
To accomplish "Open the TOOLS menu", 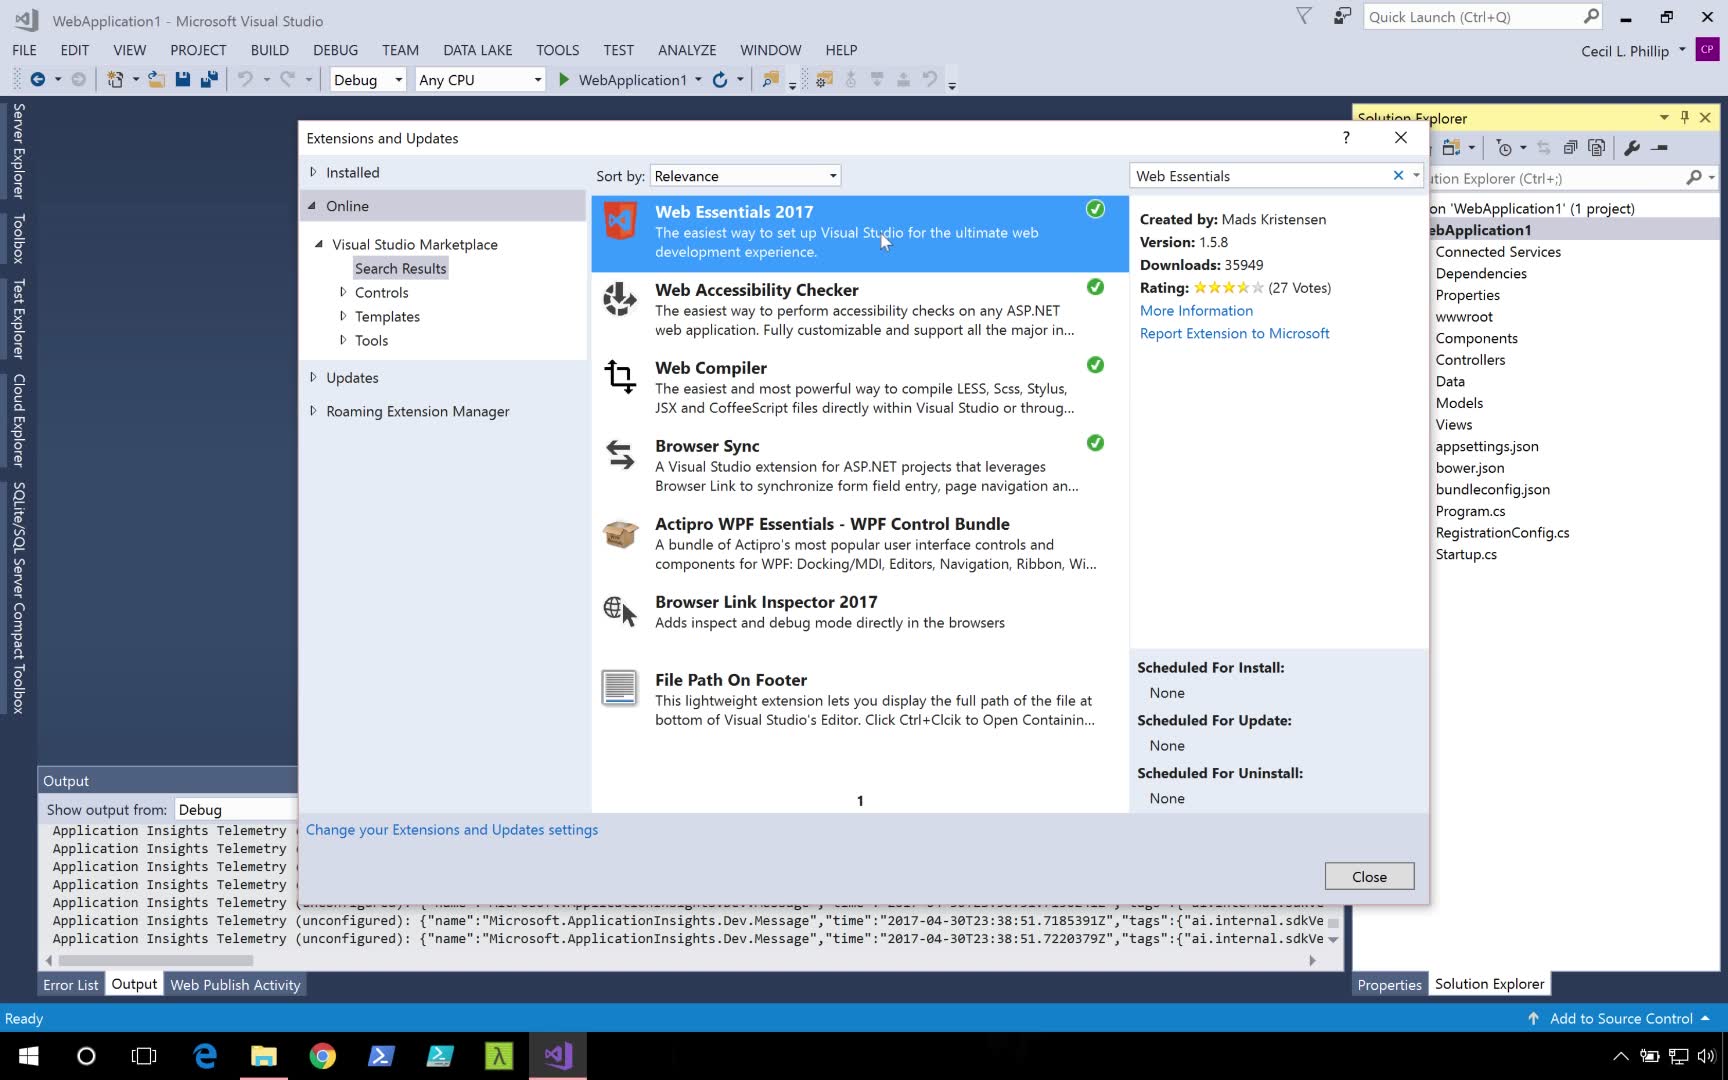I will [557, 50].
